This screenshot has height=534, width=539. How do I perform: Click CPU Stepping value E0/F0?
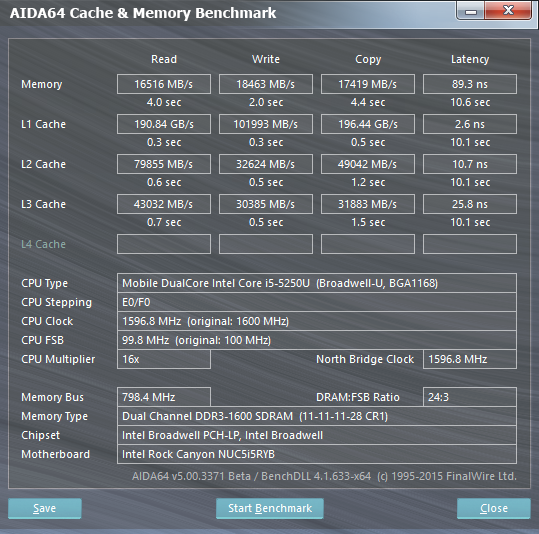pos(317,302)
